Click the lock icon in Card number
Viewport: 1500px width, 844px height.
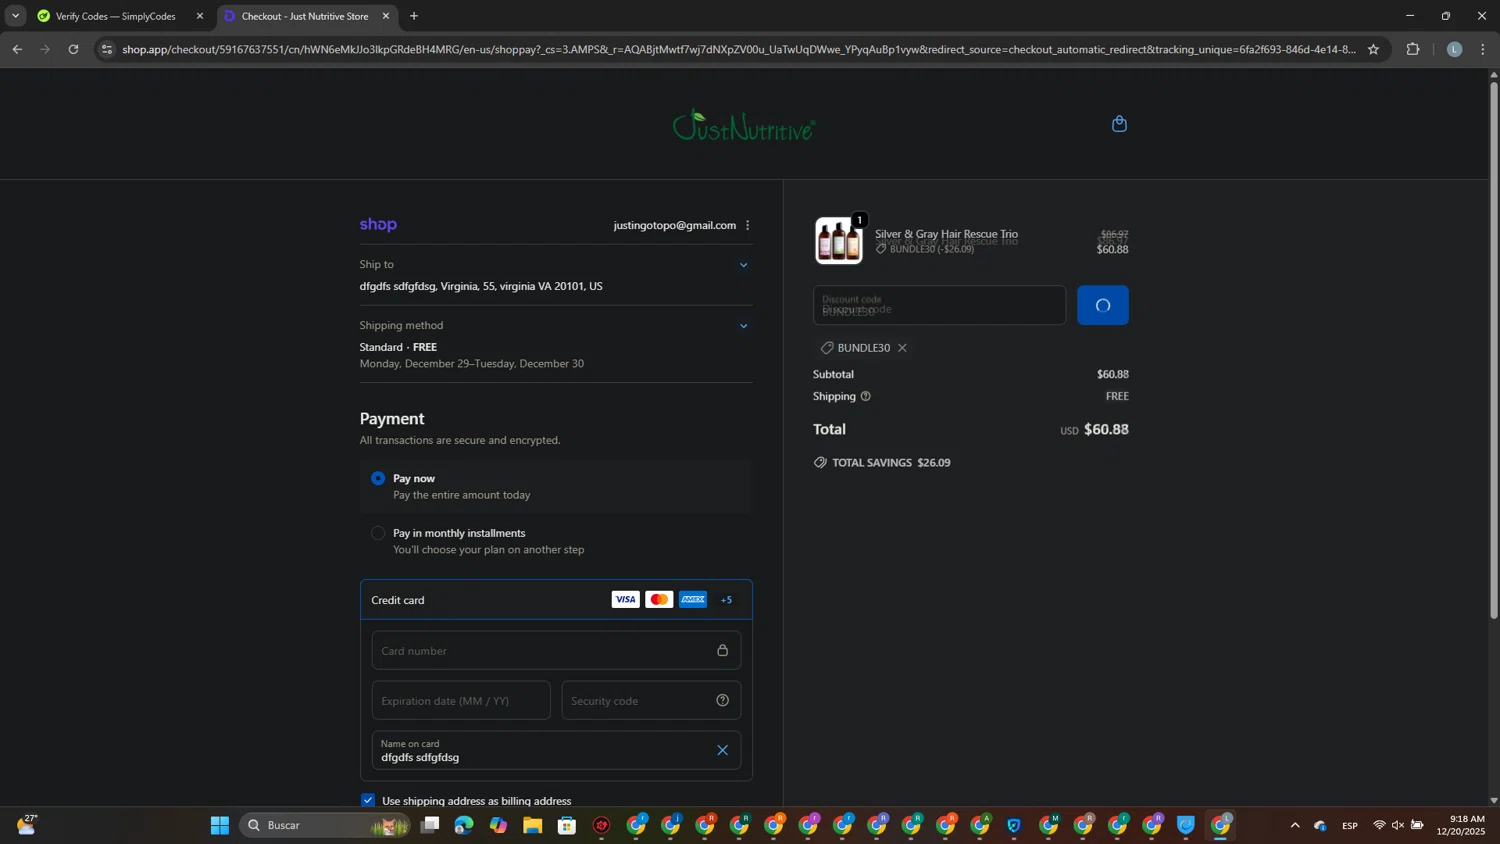click(722, 650)
